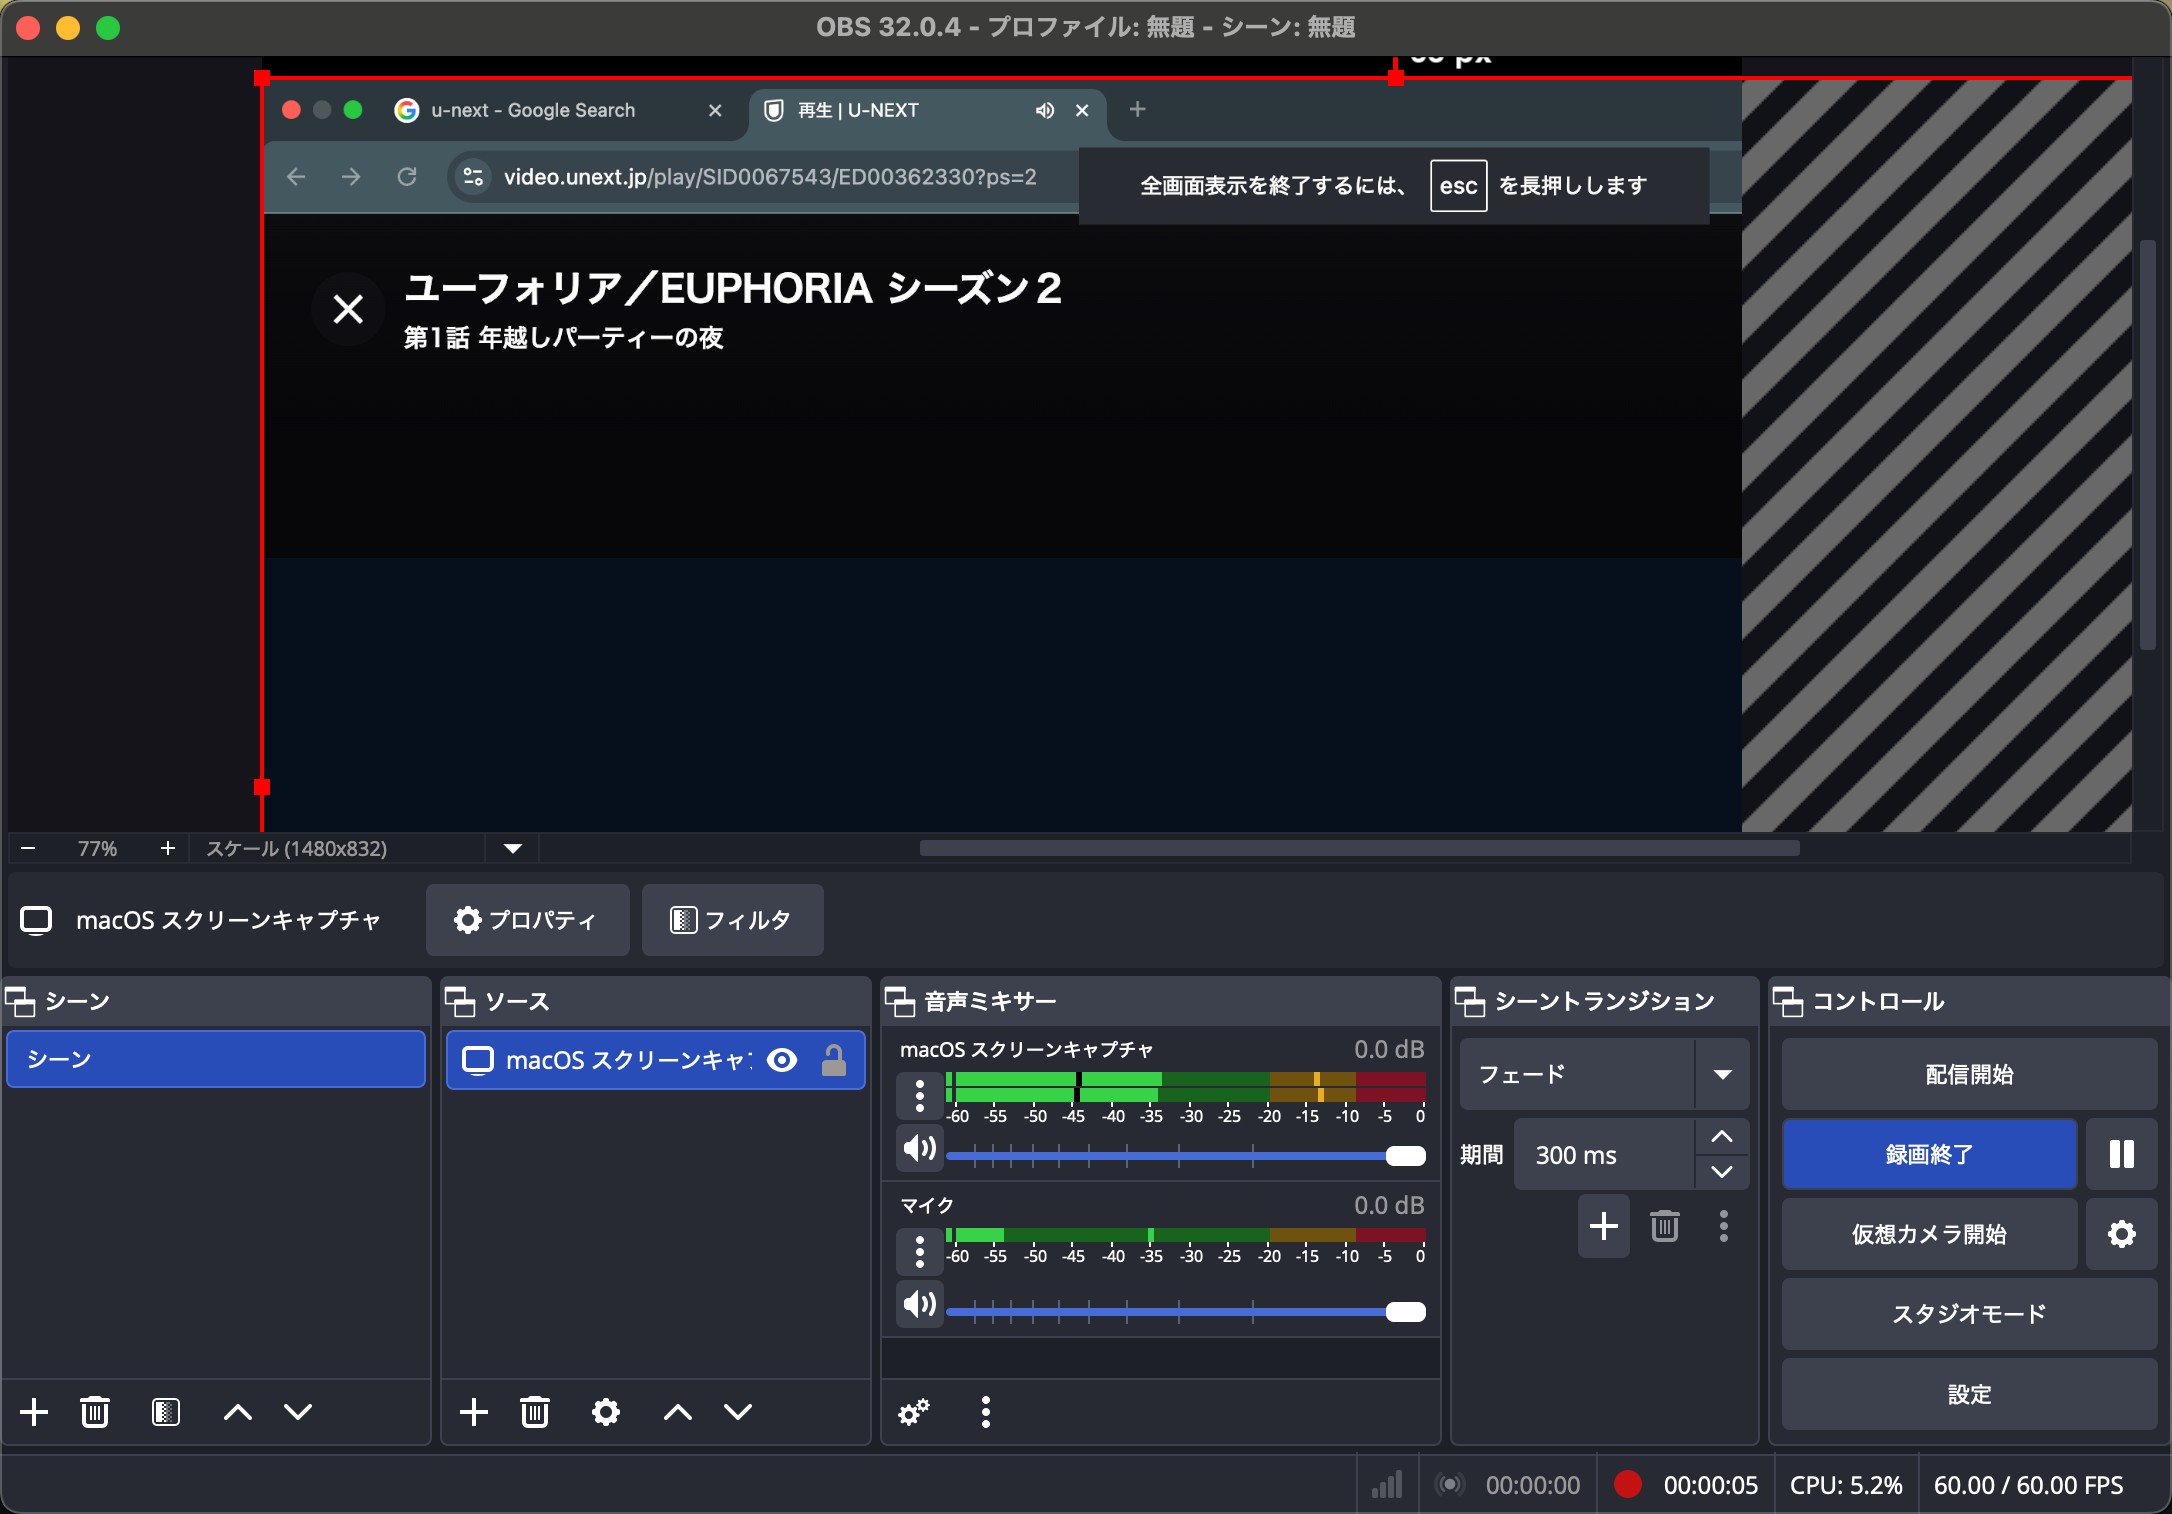The width and height of the screenshot is (2172, 1514).
Task: Click recording time 00:00:05 in status bar
Action: click(1711, 1485)
